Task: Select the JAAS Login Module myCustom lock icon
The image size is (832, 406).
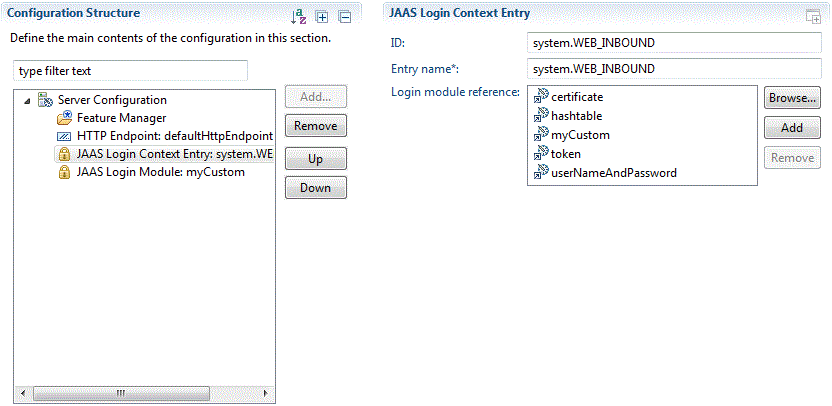Action: [64, 172]
